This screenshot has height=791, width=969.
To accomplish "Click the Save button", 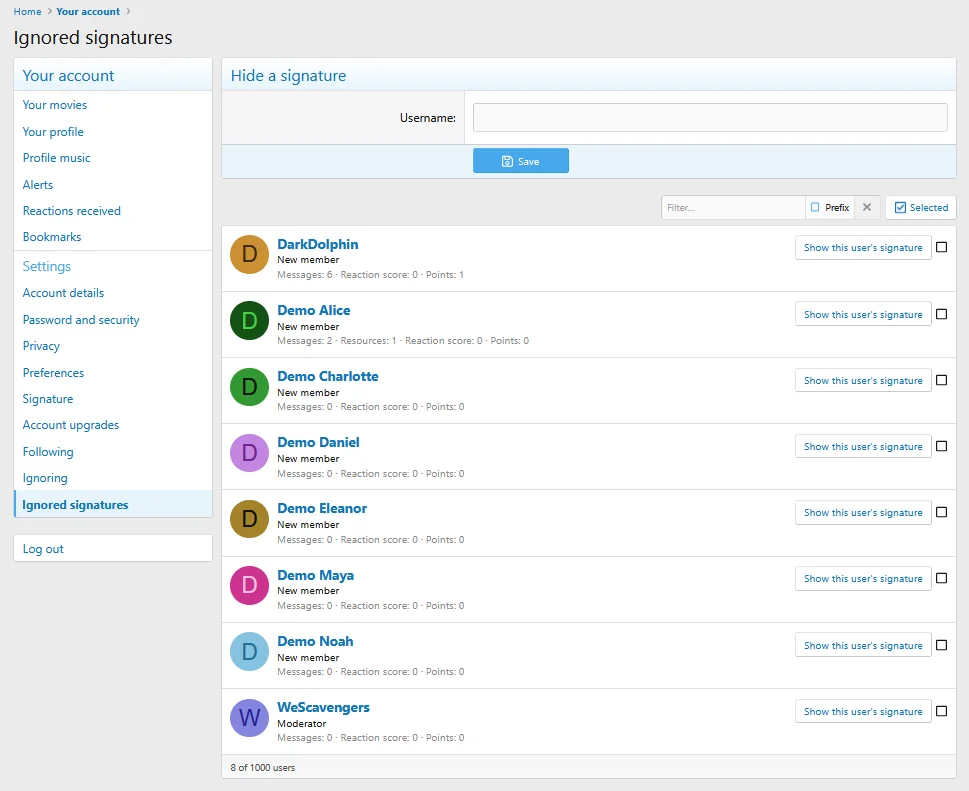I will pos(521,161).
